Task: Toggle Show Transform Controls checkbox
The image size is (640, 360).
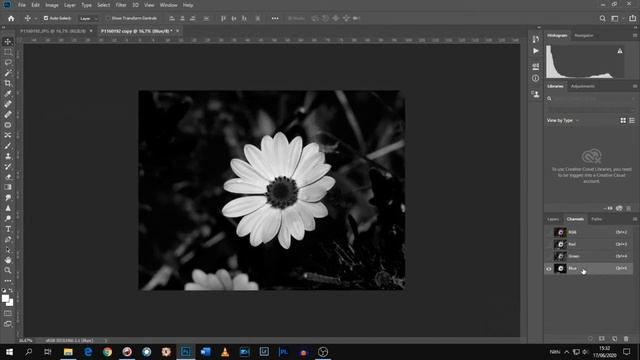Action: 108,18
